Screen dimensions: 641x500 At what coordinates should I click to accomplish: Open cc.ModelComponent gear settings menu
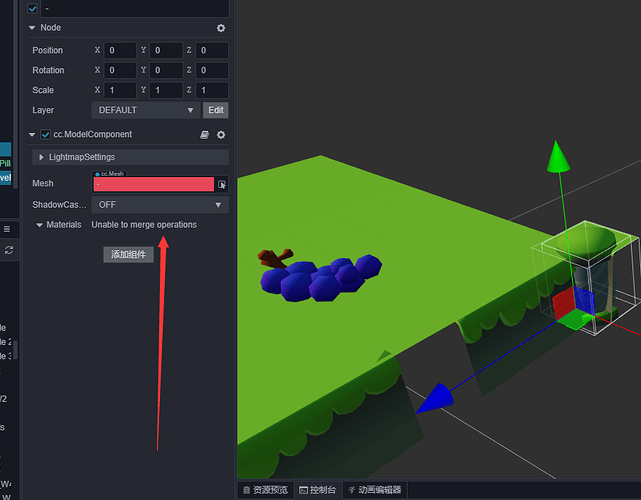click(x=221, y=135)
